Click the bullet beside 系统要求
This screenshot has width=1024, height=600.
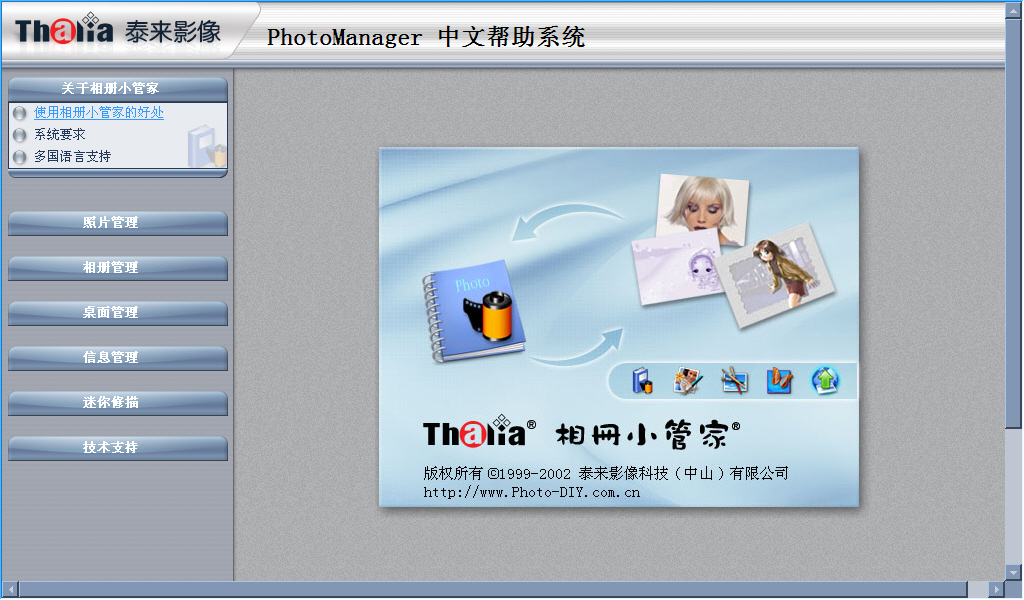[20, 135]
